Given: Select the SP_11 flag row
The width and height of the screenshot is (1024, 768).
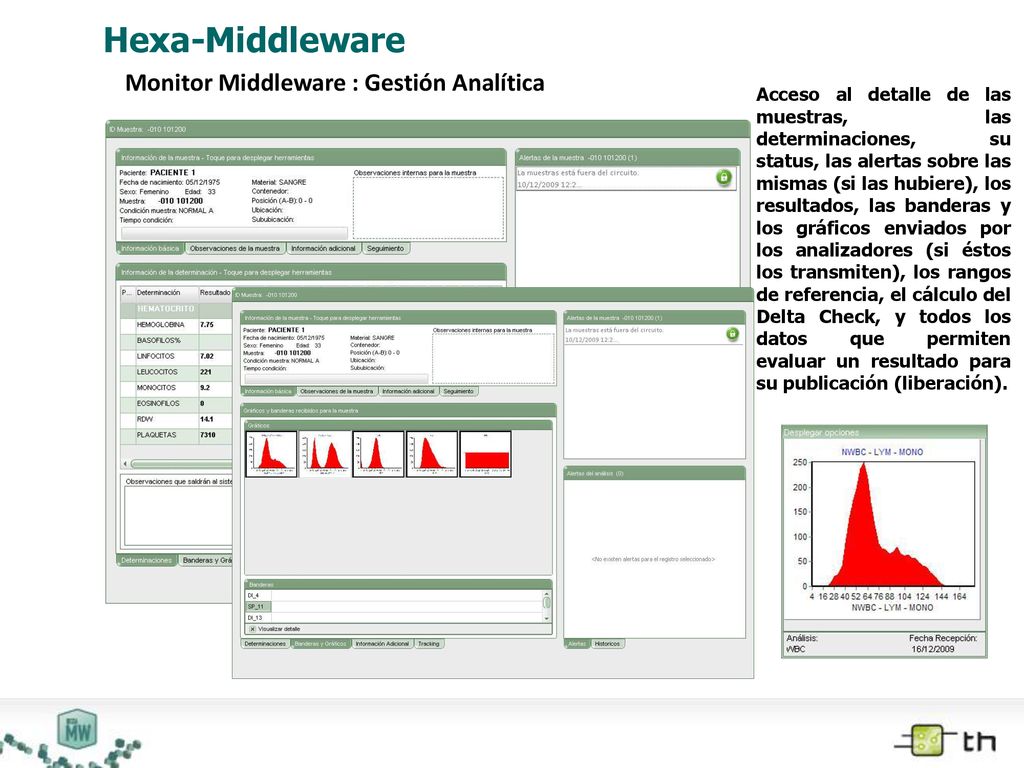Looking at the screenshot, I should coord(394,607).
